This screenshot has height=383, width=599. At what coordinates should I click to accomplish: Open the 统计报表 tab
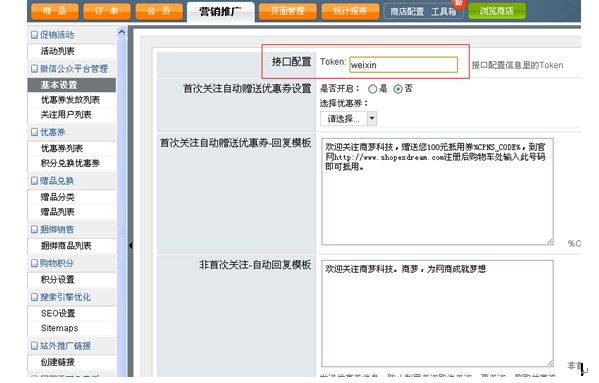pyautogui.click(x=350, y=11)
